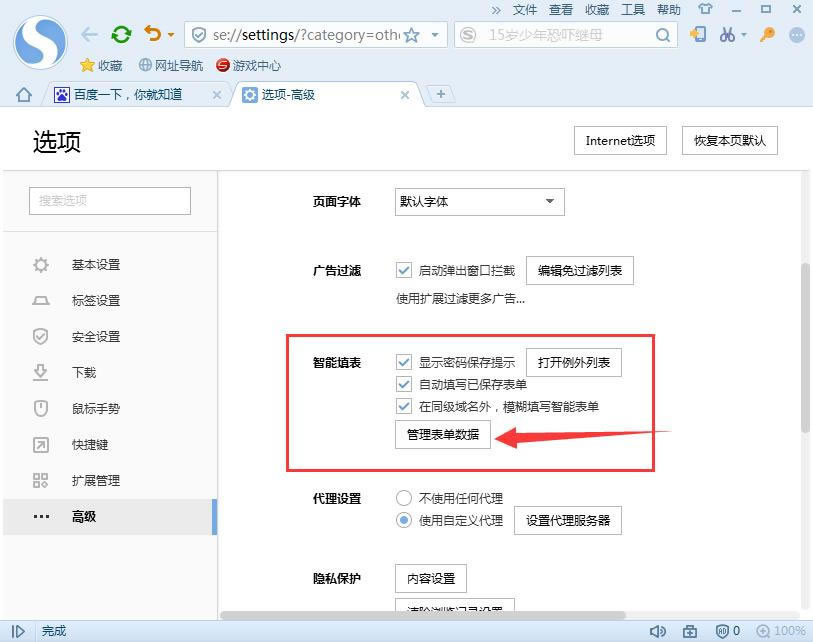Click the Sogou search engine icon
The width and height of the screenshot is (813, 642).
pos(468,35)
